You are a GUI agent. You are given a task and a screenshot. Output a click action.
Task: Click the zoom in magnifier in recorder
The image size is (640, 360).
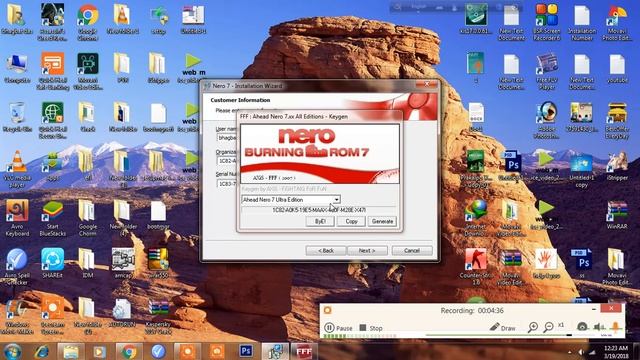pyautogui.click(x=533, y=327)
